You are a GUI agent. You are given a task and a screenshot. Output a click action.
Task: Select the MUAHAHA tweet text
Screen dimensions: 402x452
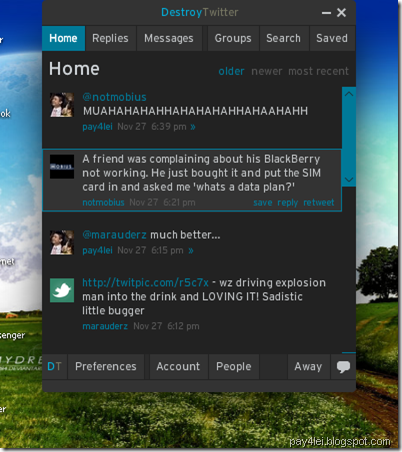tap(195, 111)
